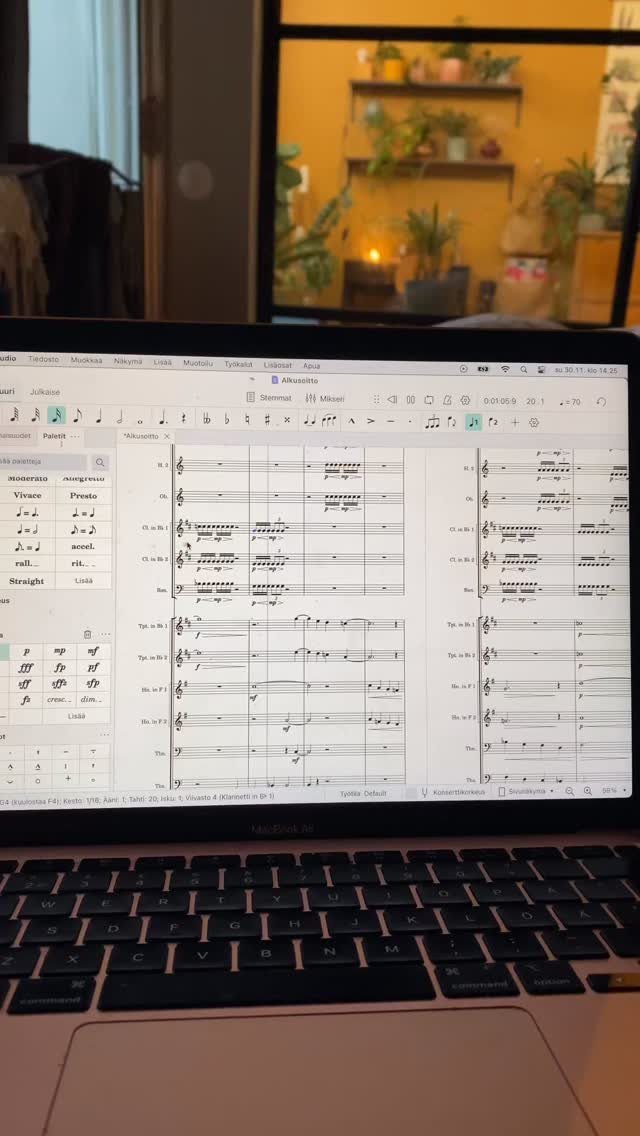This screenshot has height=1136, width=640.
Task: Show more tempo palette items via Lisää
Action: [x=83, y=581]
